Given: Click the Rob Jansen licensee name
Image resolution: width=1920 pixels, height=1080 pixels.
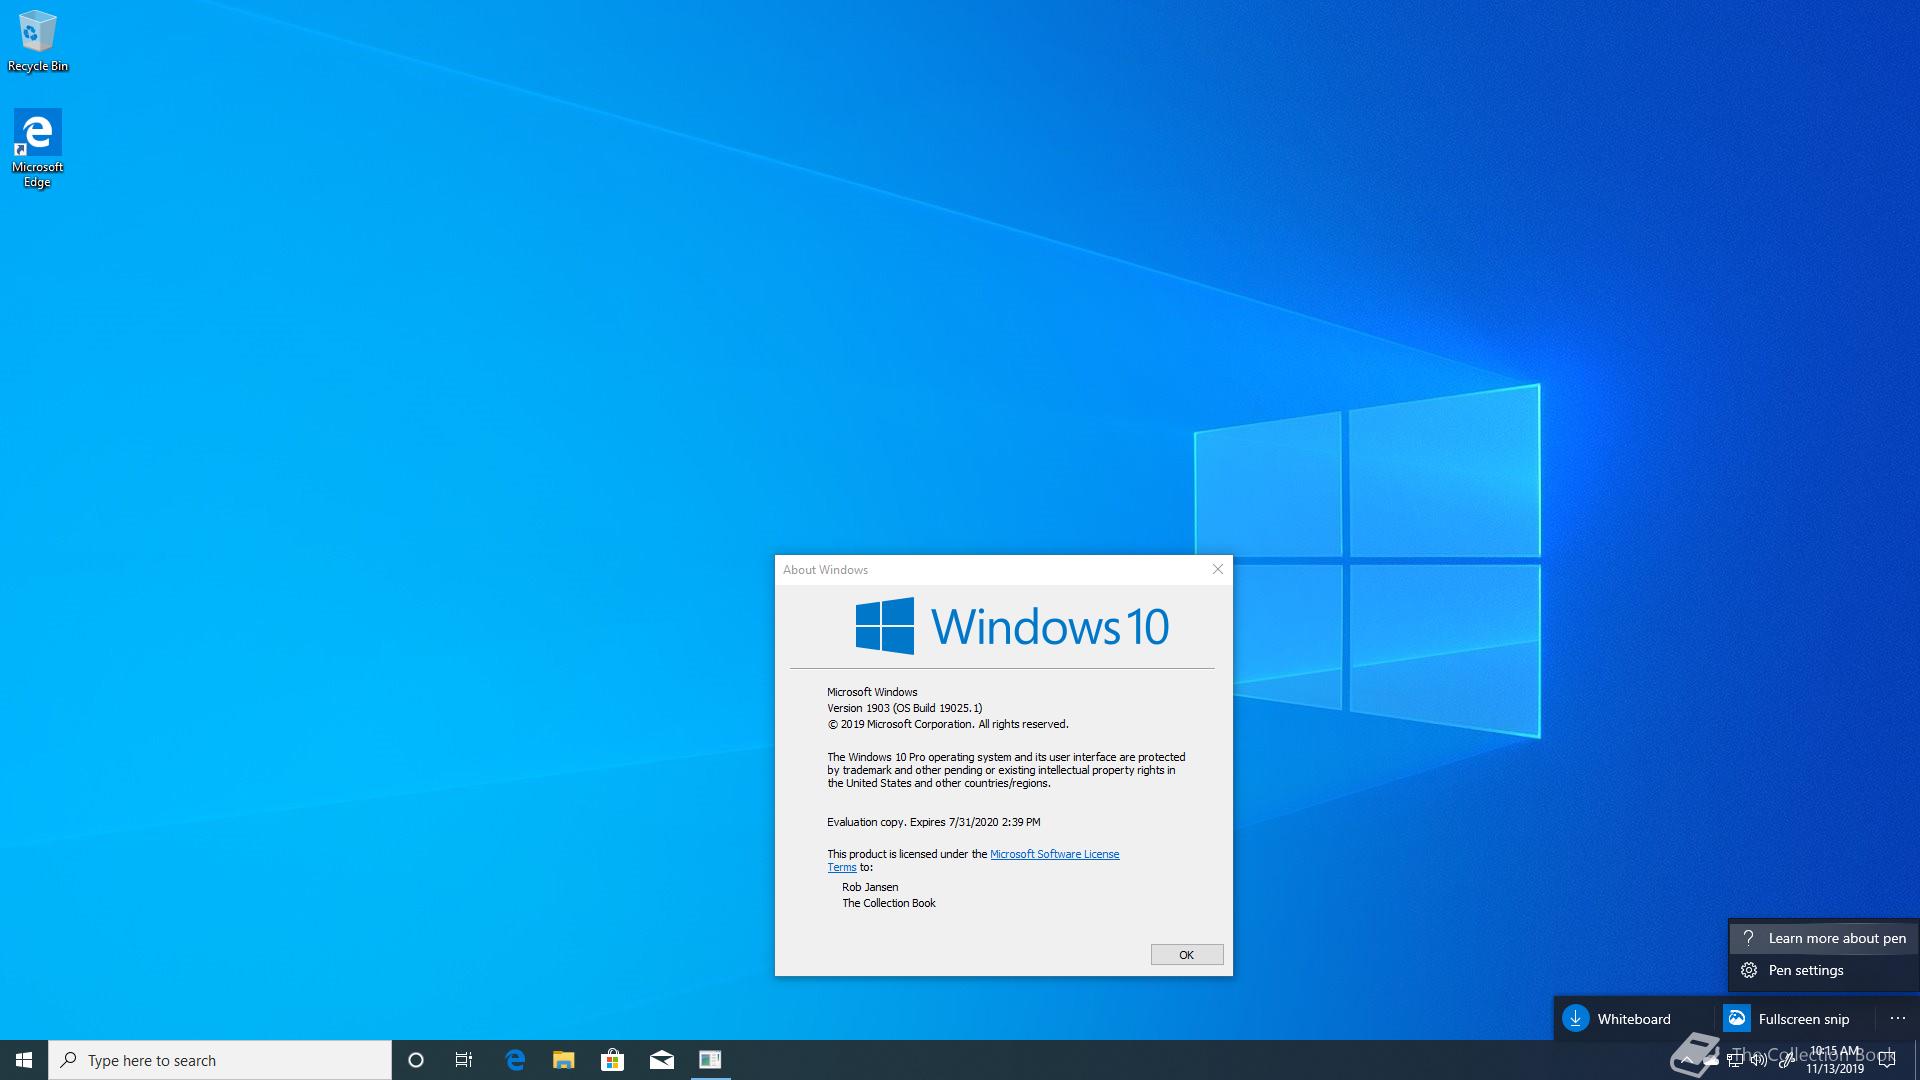Looking at the screenshot, I should 870,887.
